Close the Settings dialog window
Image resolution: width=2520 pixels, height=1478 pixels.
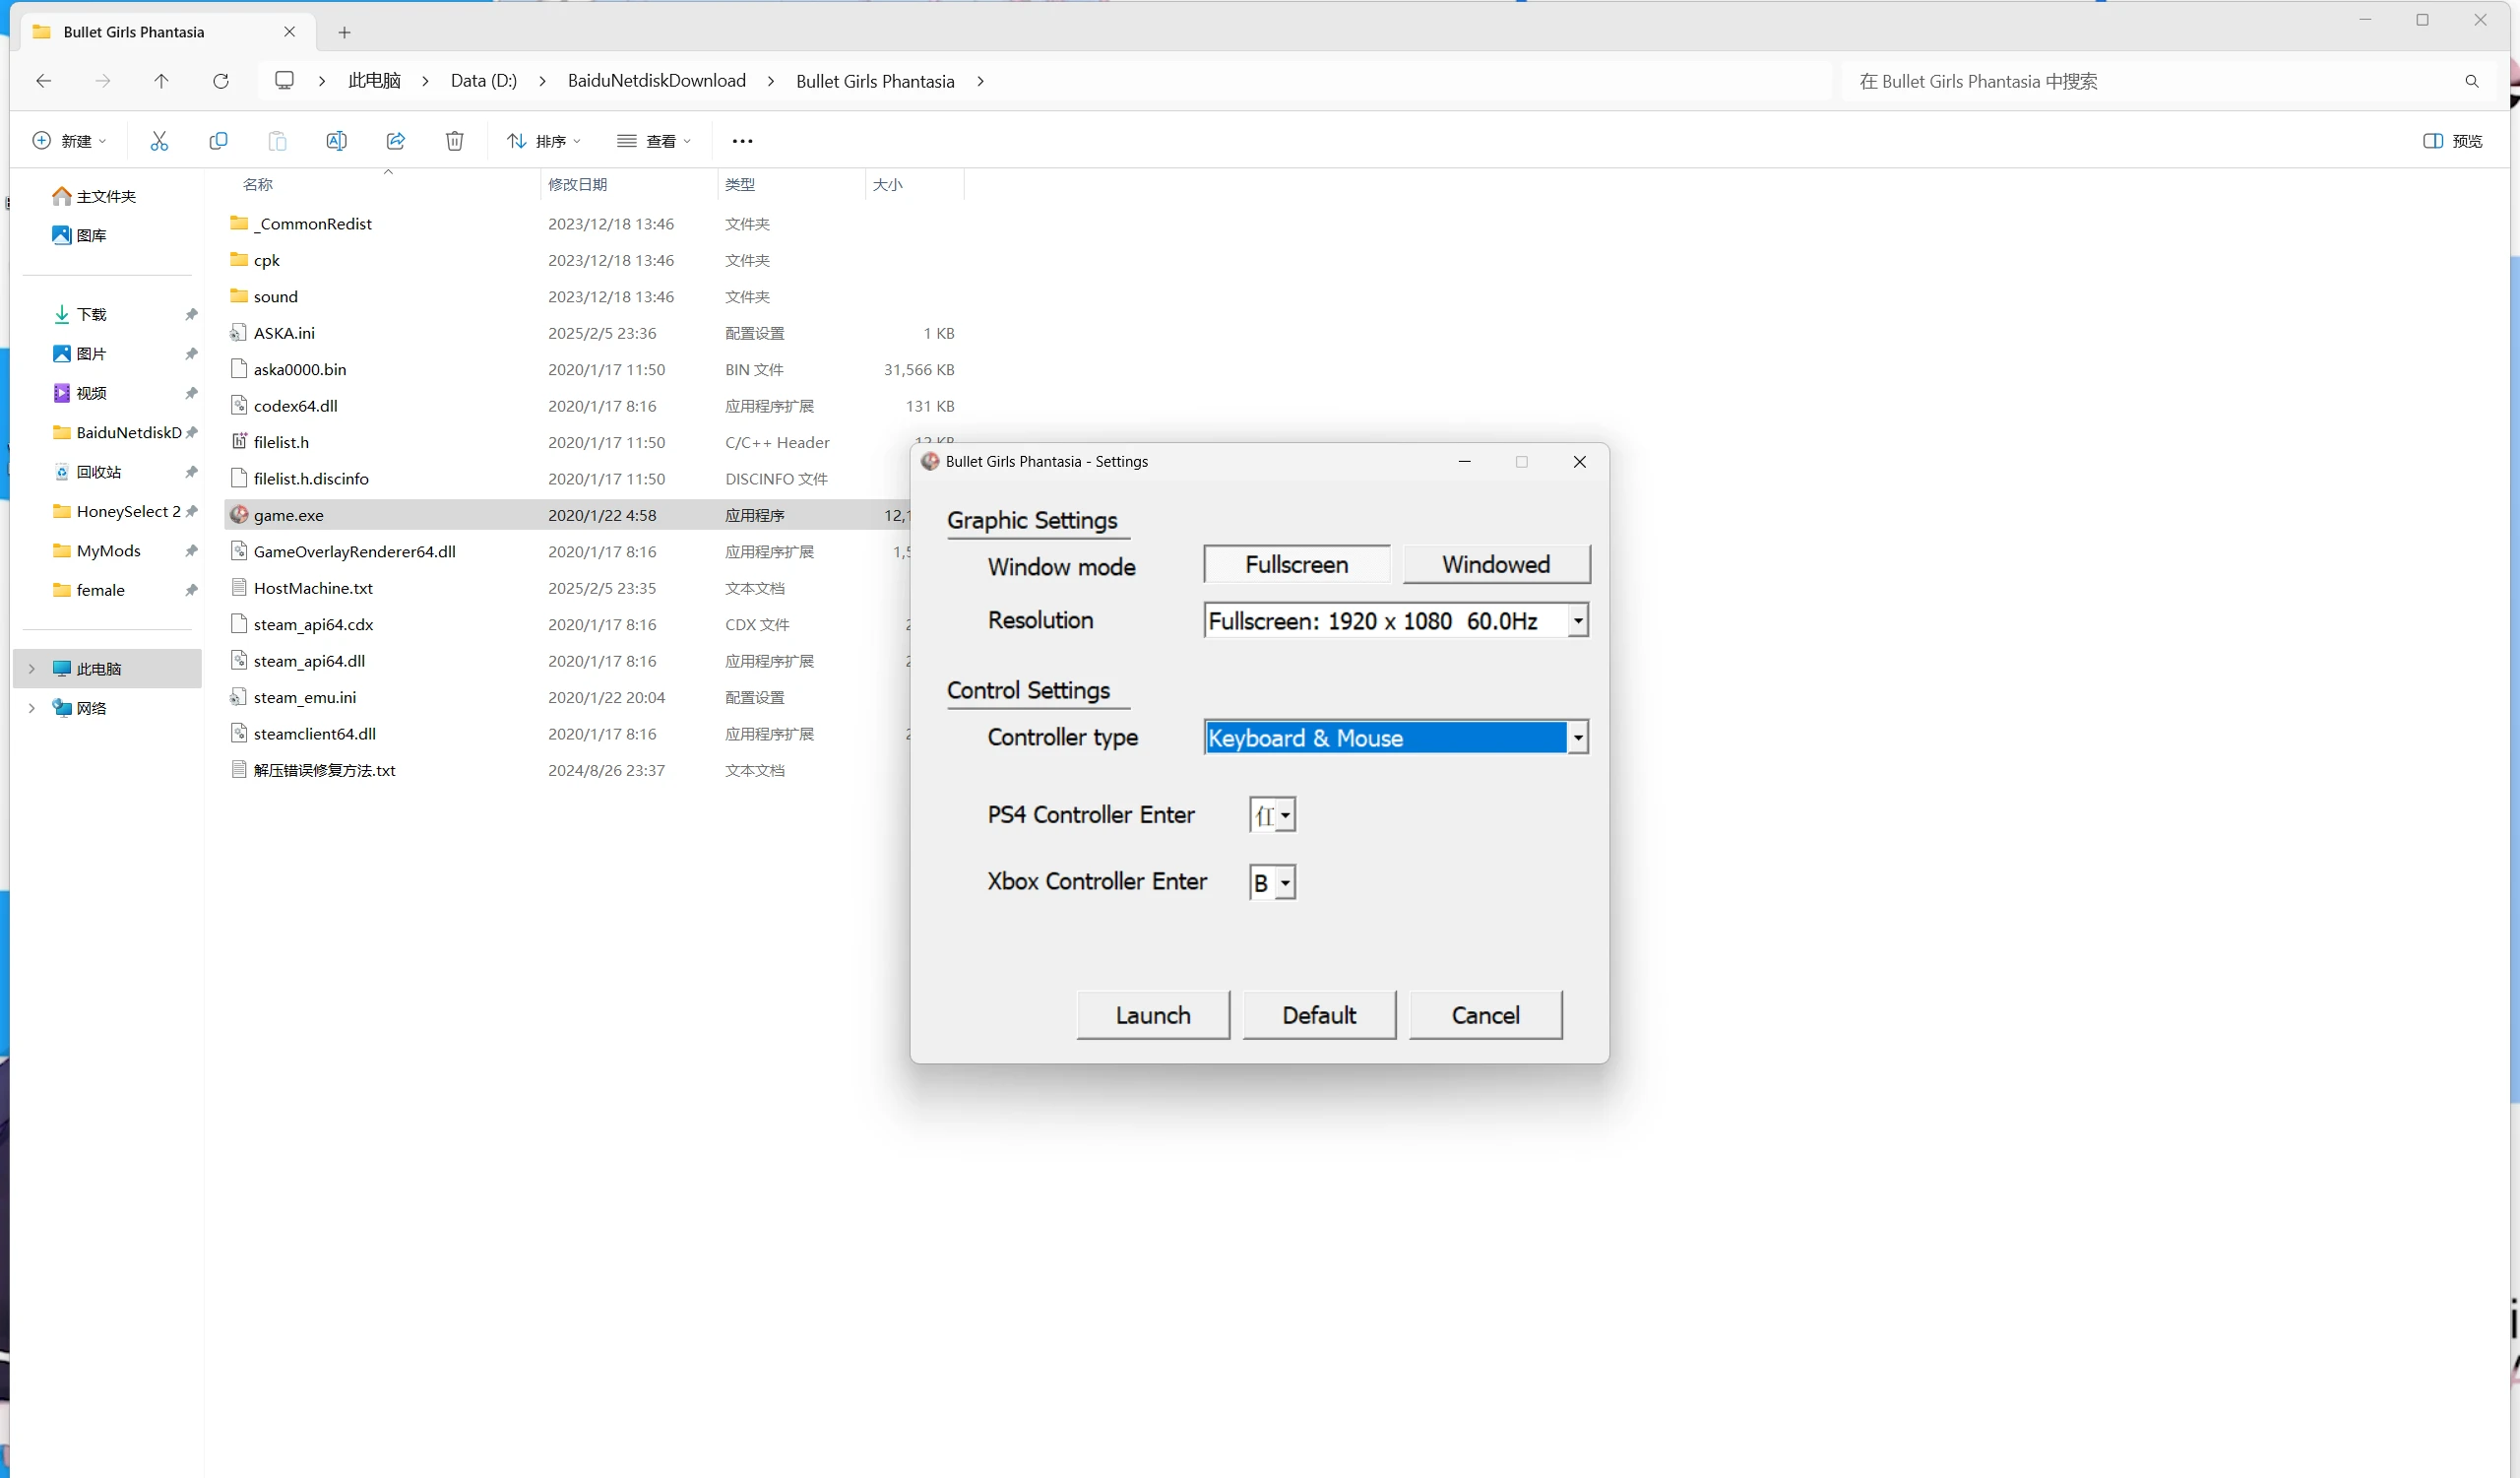[x=1579, y=462]
